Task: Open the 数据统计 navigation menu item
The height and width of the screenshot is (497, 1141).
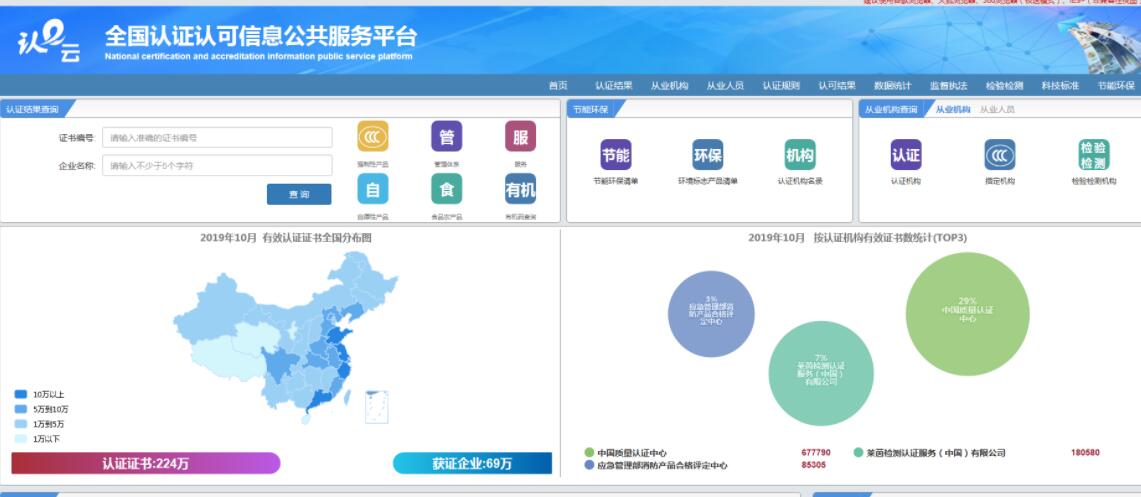Action: [x=892, y=86]
